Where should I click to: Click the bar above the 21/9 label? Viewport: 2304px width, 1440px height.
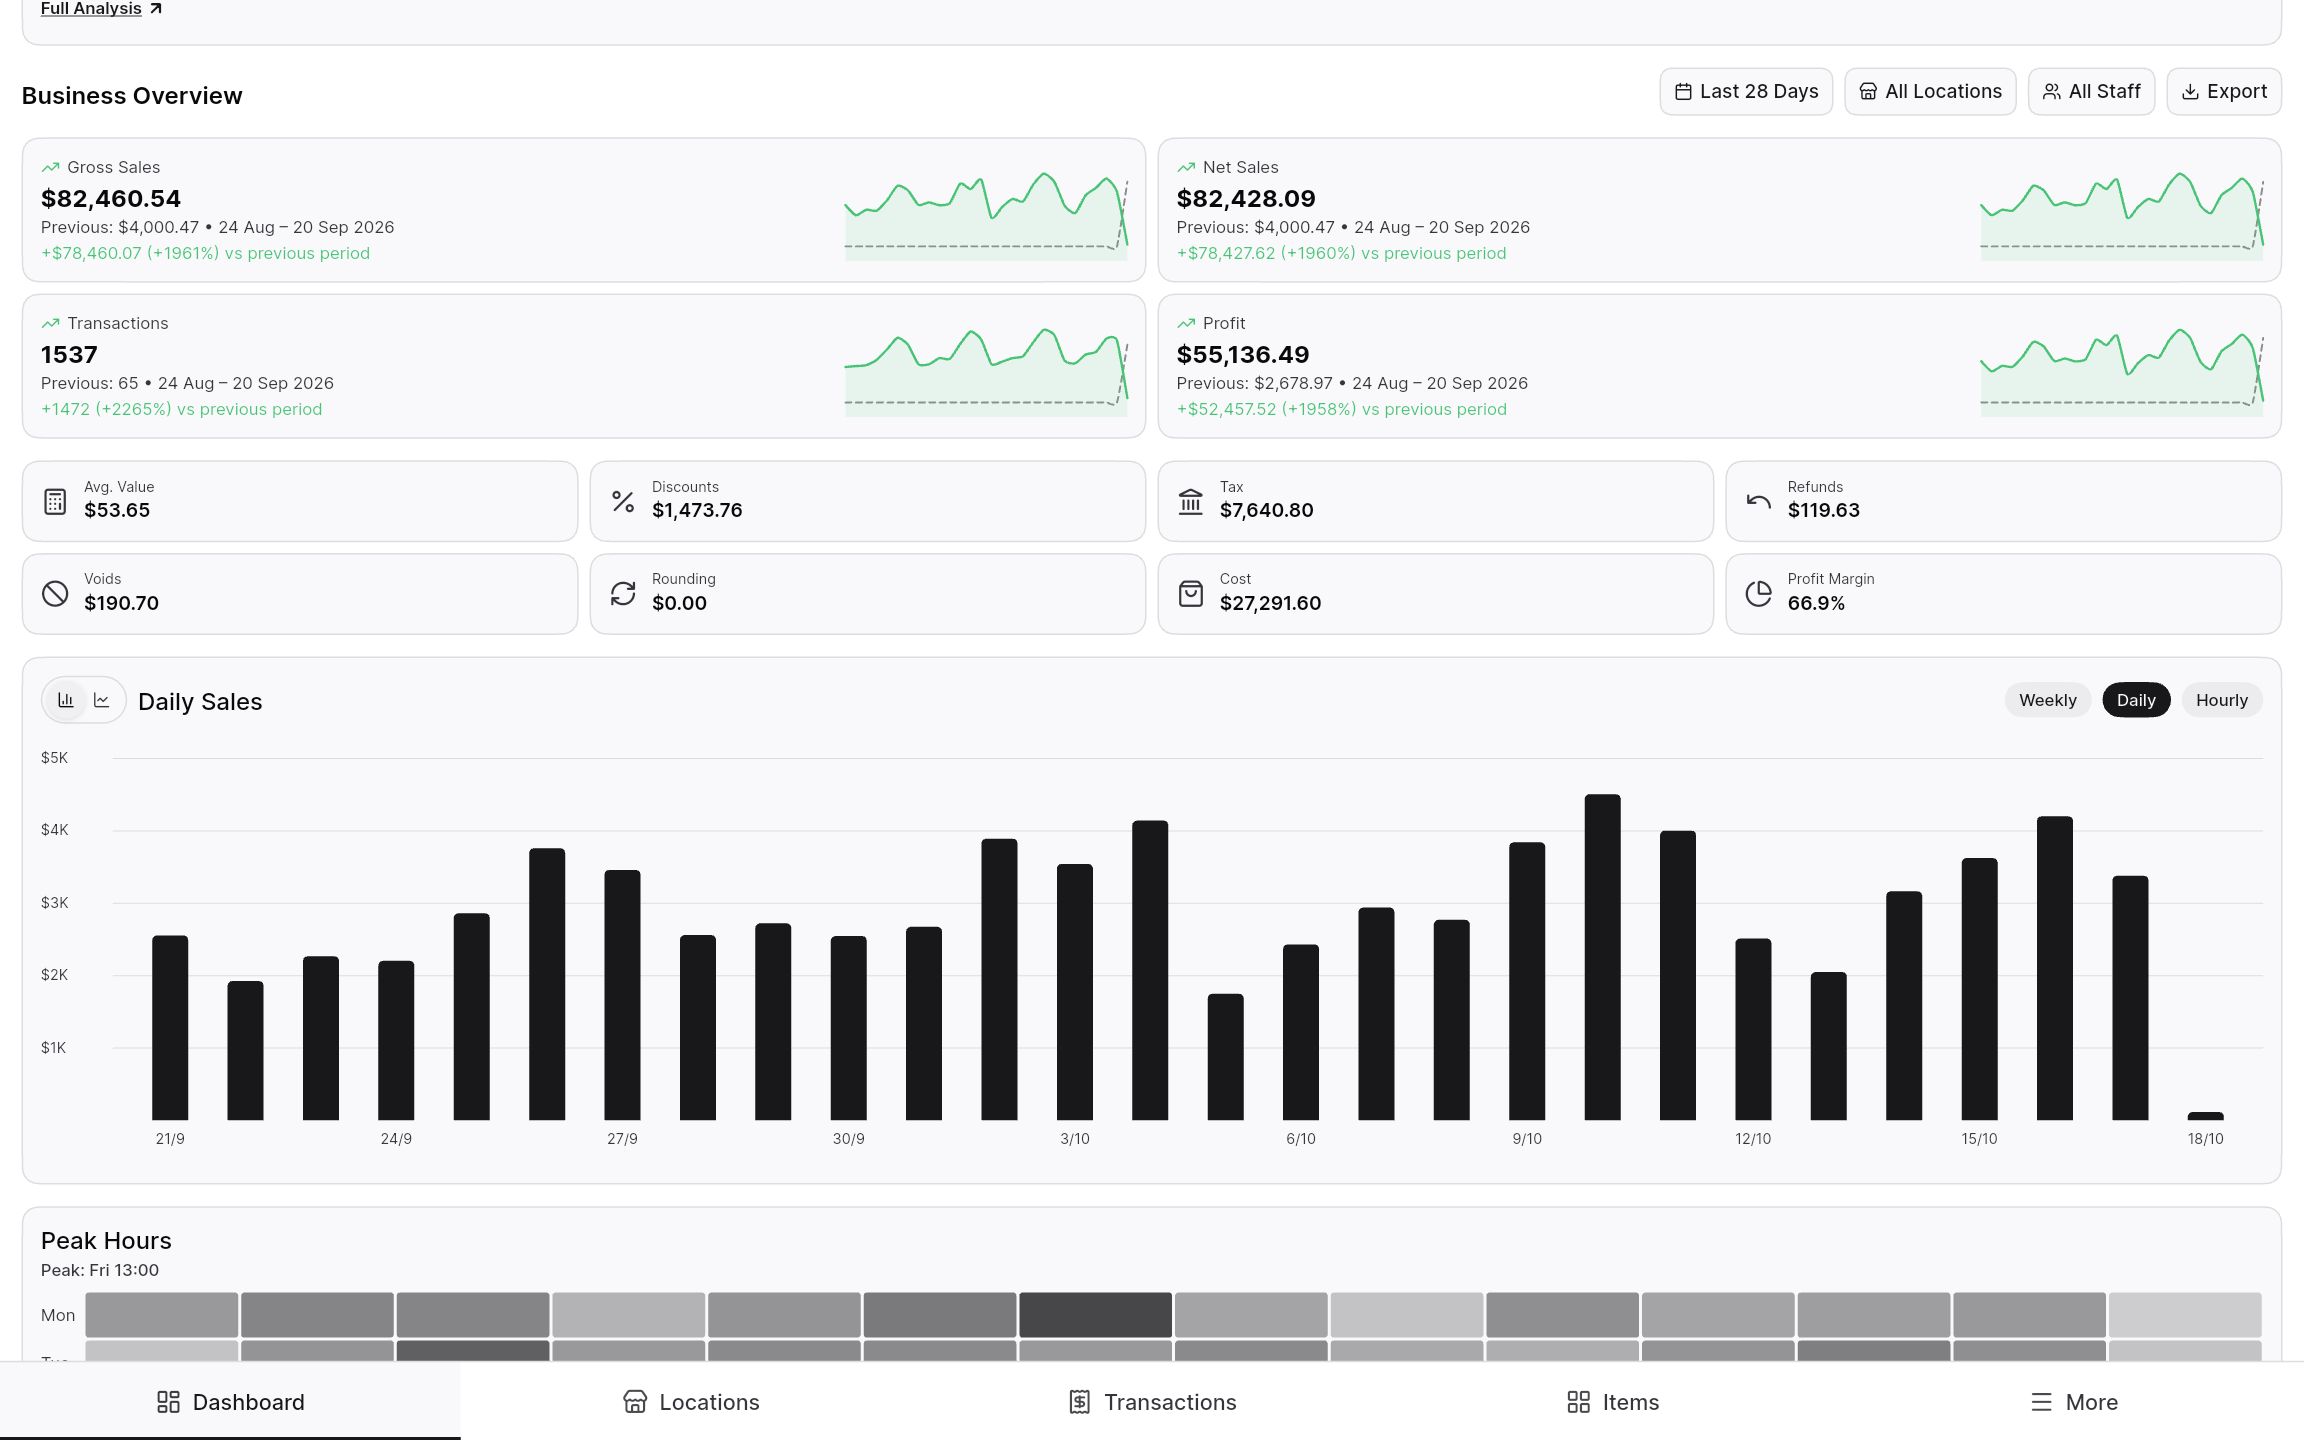170,1028
